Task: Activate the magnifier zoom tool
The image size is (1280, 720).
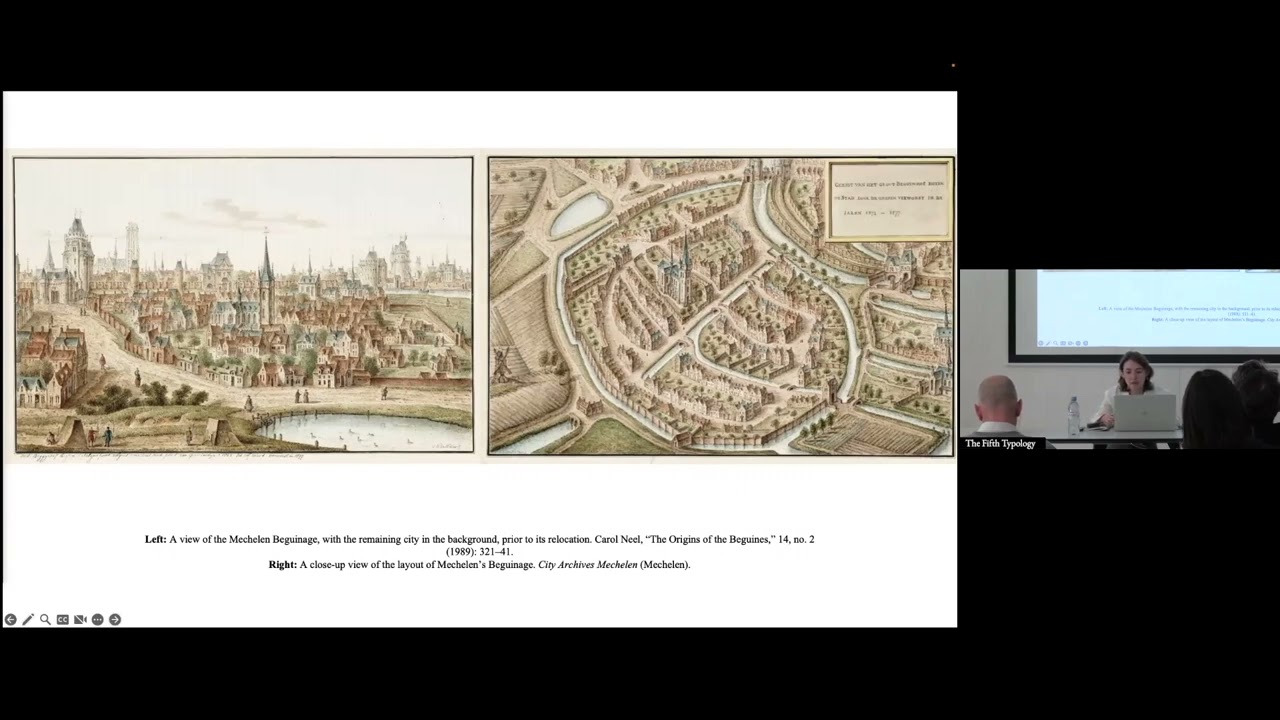Action: tap(45, 620)
